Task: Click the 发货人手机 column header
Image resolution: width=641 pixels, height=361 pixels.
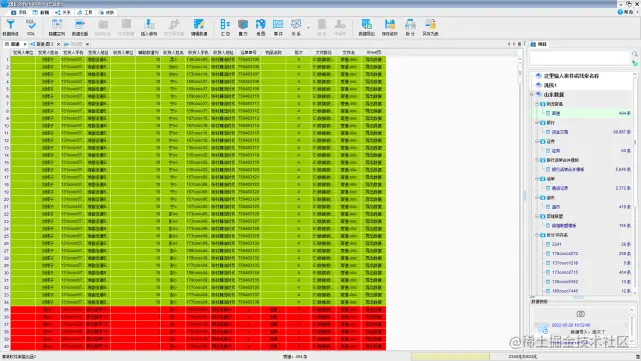Action: (73, 53)
